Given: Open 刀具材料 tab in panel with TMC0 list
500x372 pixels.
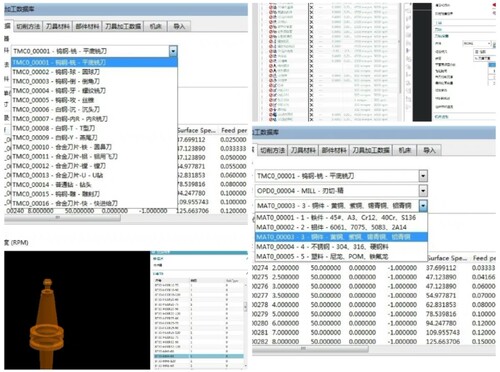Looking at the screenshot, I should (58, 26).
